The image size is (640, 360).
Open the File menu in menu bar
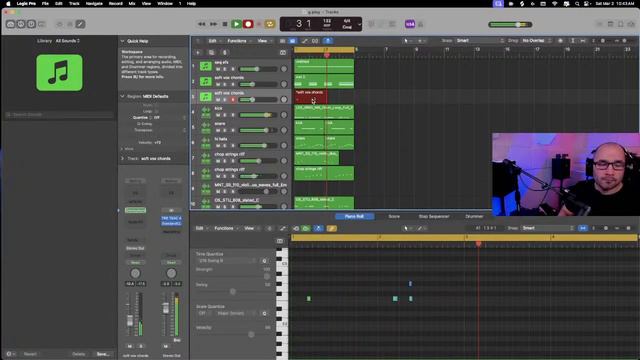point(45,3)
